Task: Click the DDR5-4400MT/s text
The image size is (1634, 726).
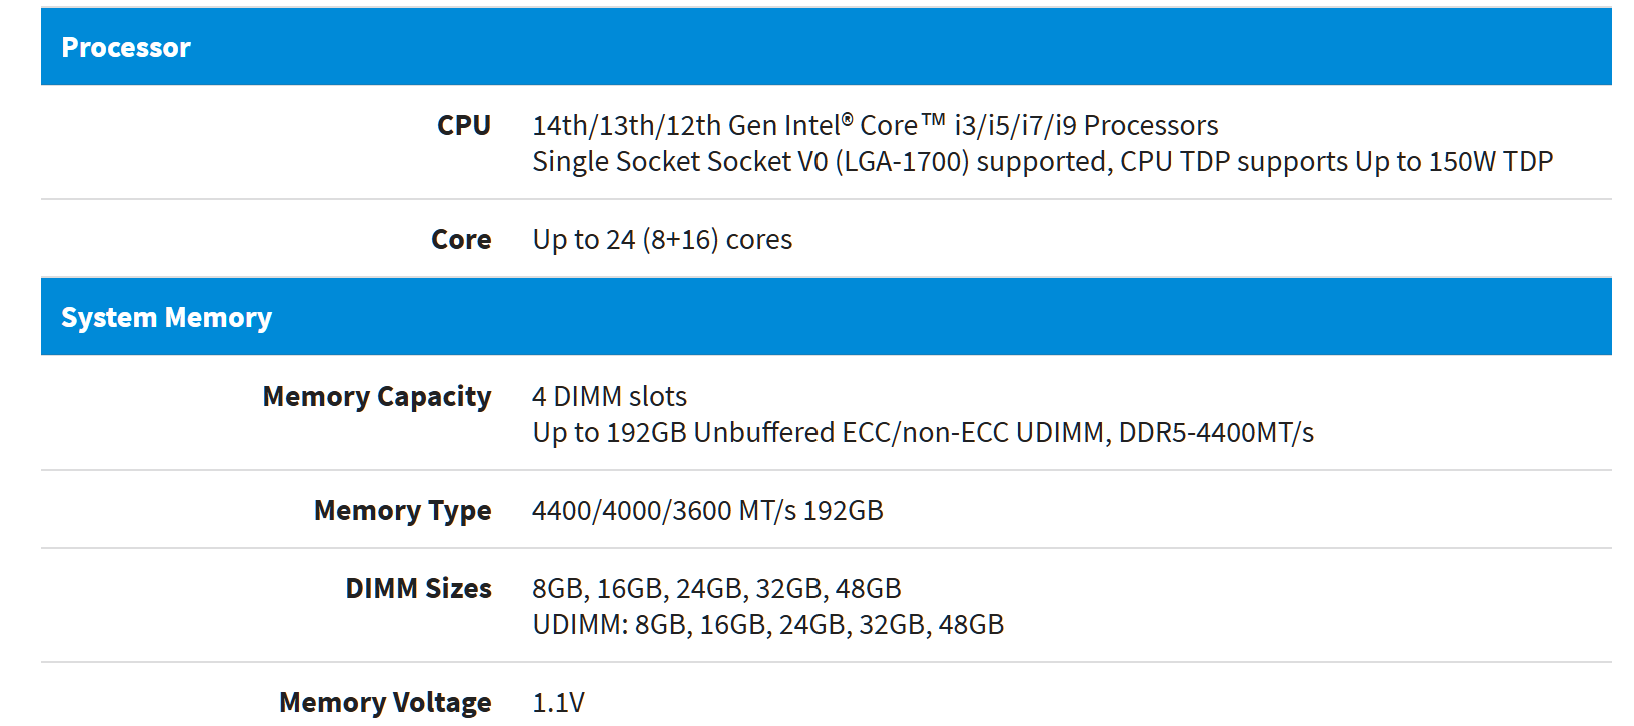Action: tap(1216, 433)
